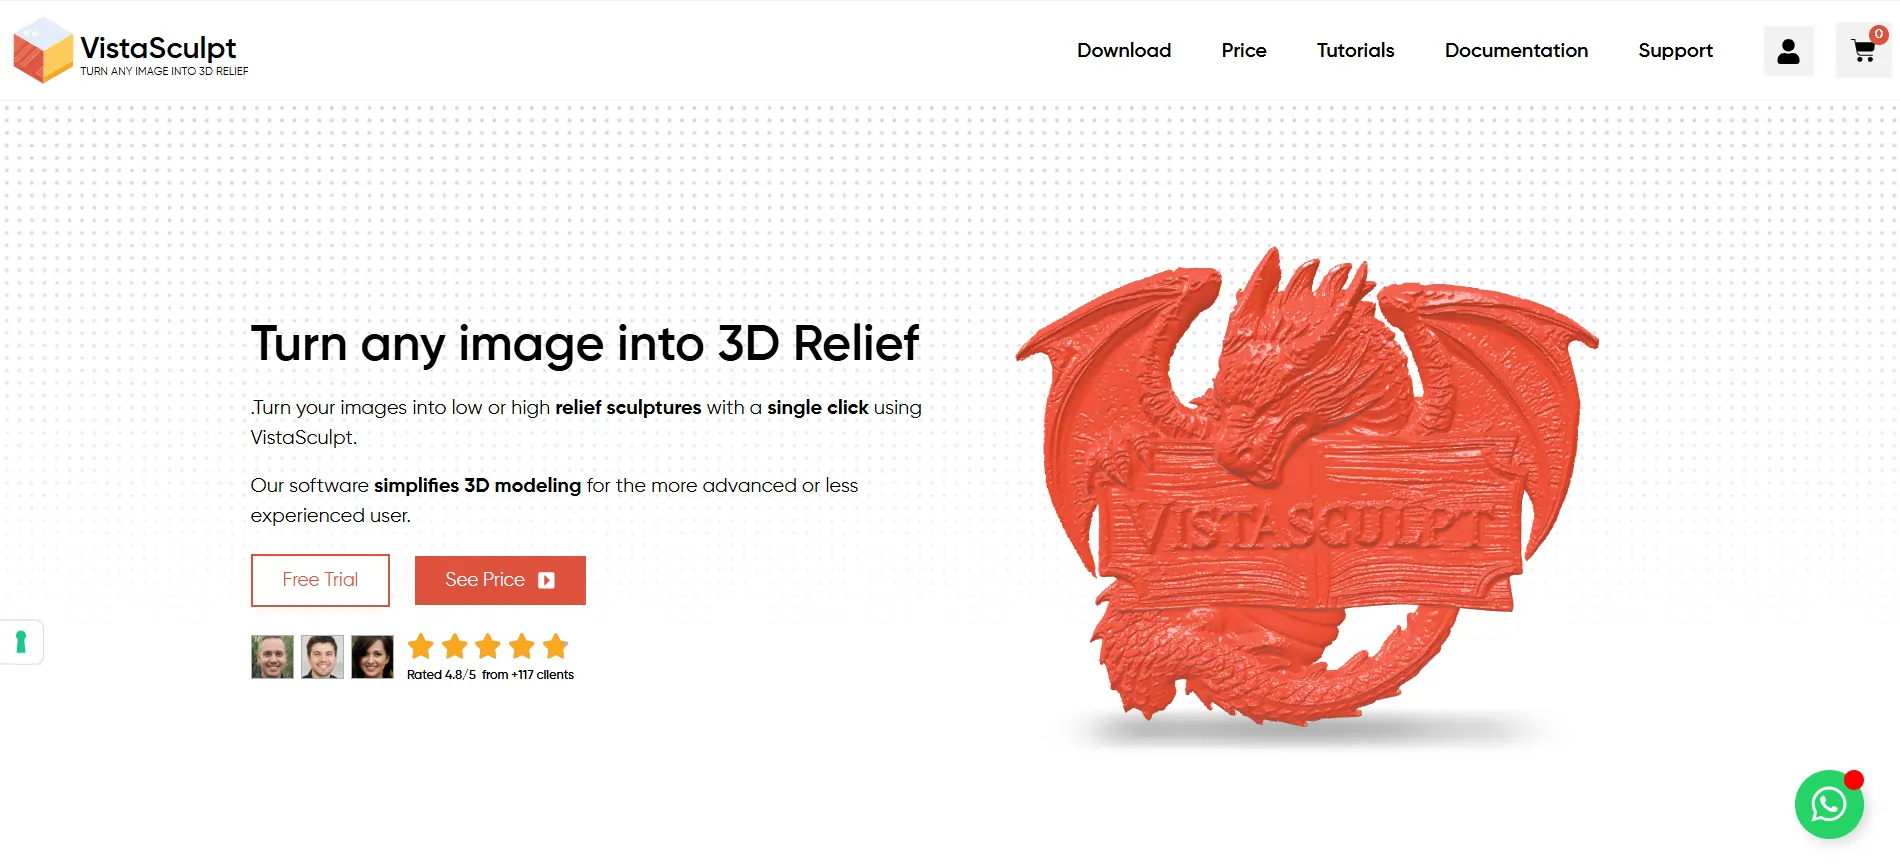Click the VistaSculpt cube logo
Image resolution: width=1900 pixels, height=868 pixels.
[x=43, y=50]
